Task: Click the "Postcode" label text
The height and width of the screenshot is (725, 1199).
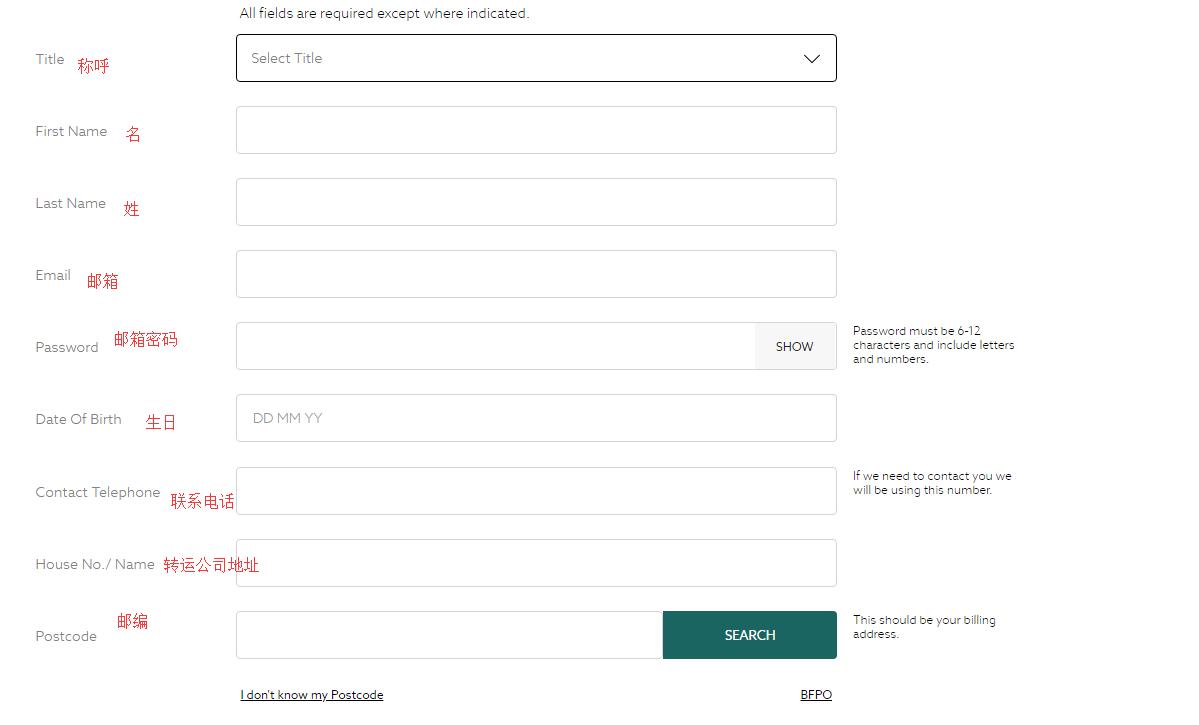Action: (x=66, y=636)
